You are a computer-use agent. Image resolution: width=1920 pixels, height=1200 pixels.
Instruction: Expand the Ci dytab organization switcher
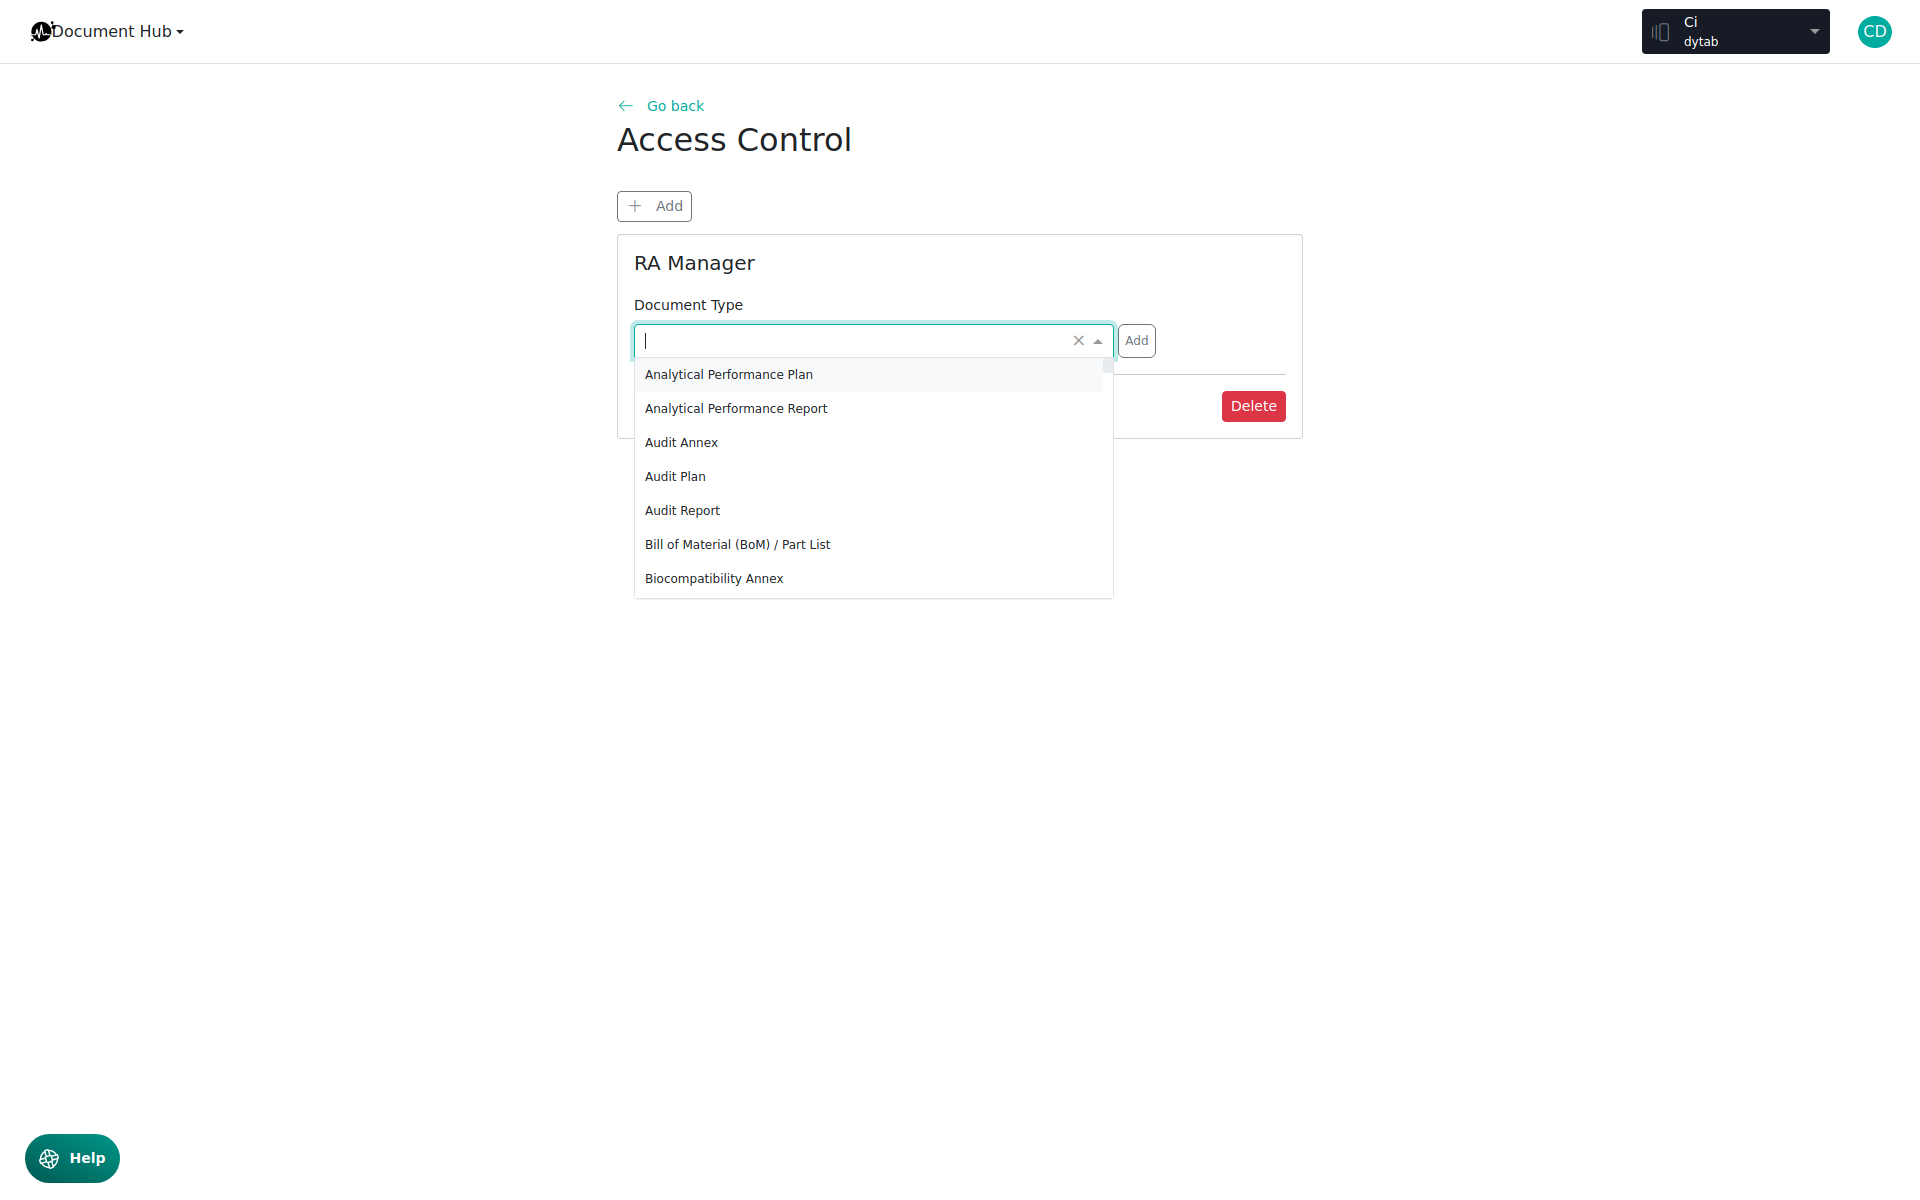point(1813,32)
